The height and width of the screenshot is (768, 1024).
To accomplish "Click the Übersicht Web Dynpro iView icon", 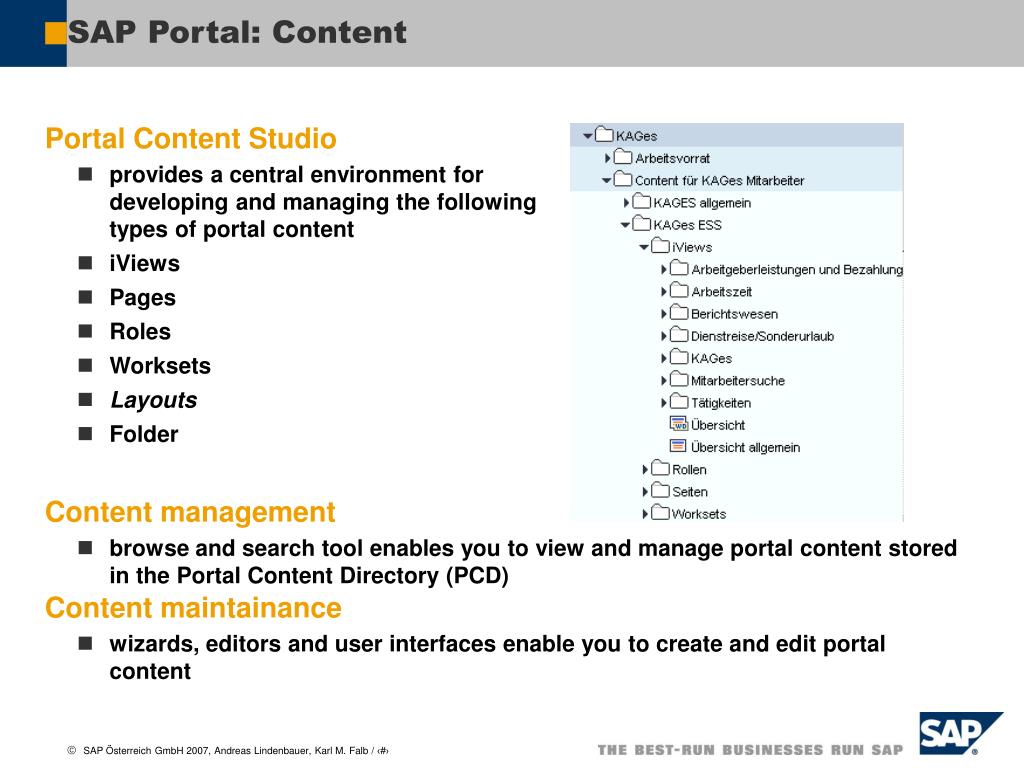I will [679, 424].
